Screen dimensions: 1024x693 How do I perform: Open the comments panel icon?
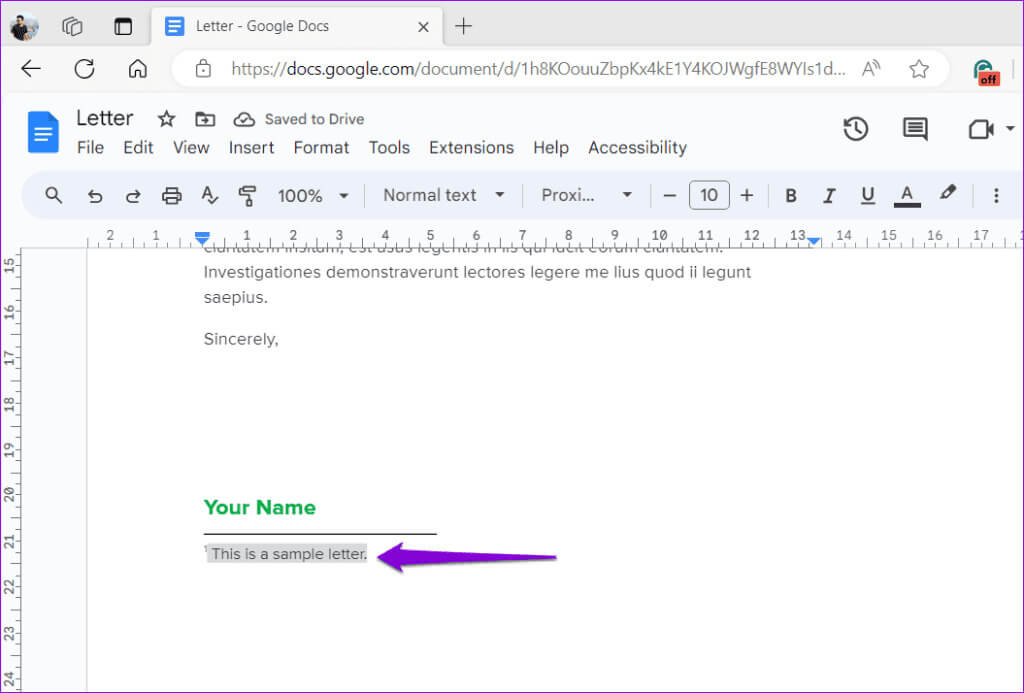coord(914,129)
